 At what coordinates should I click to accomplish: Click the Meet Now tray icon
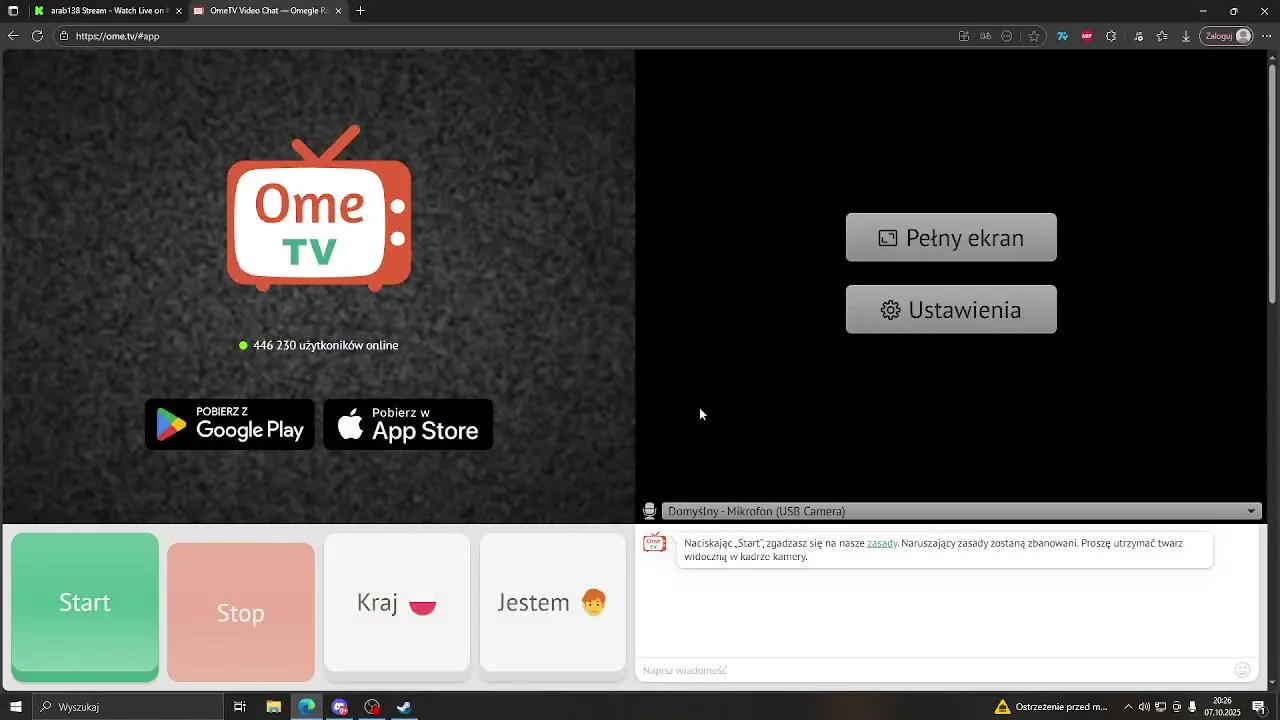coord(1176,707)
